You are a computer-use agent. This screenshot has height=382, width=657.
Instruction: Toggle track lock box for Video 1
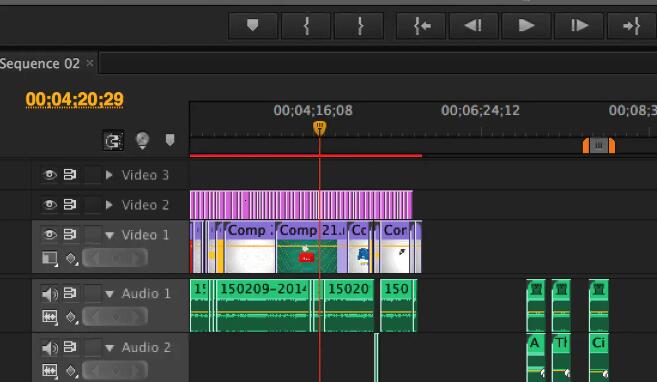[x=92, y=235]
